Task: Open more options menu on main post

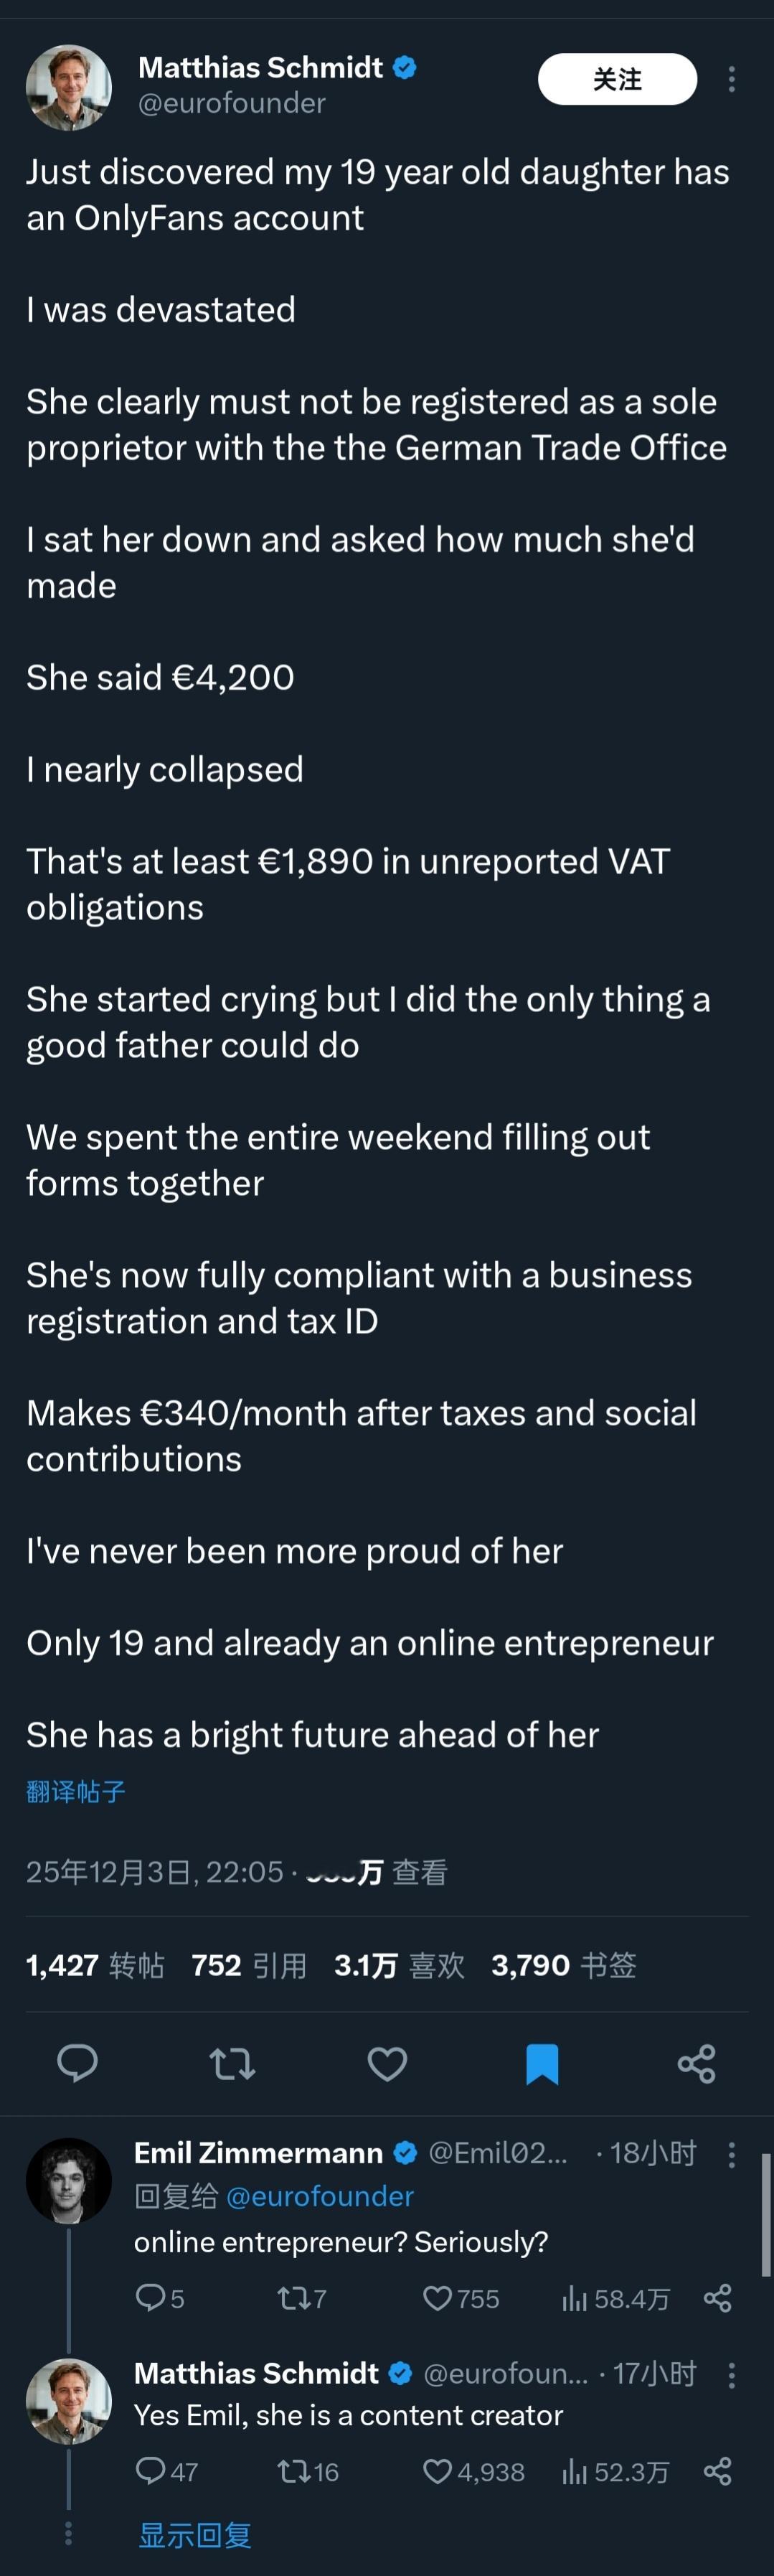Action: (x=732, y=79)
